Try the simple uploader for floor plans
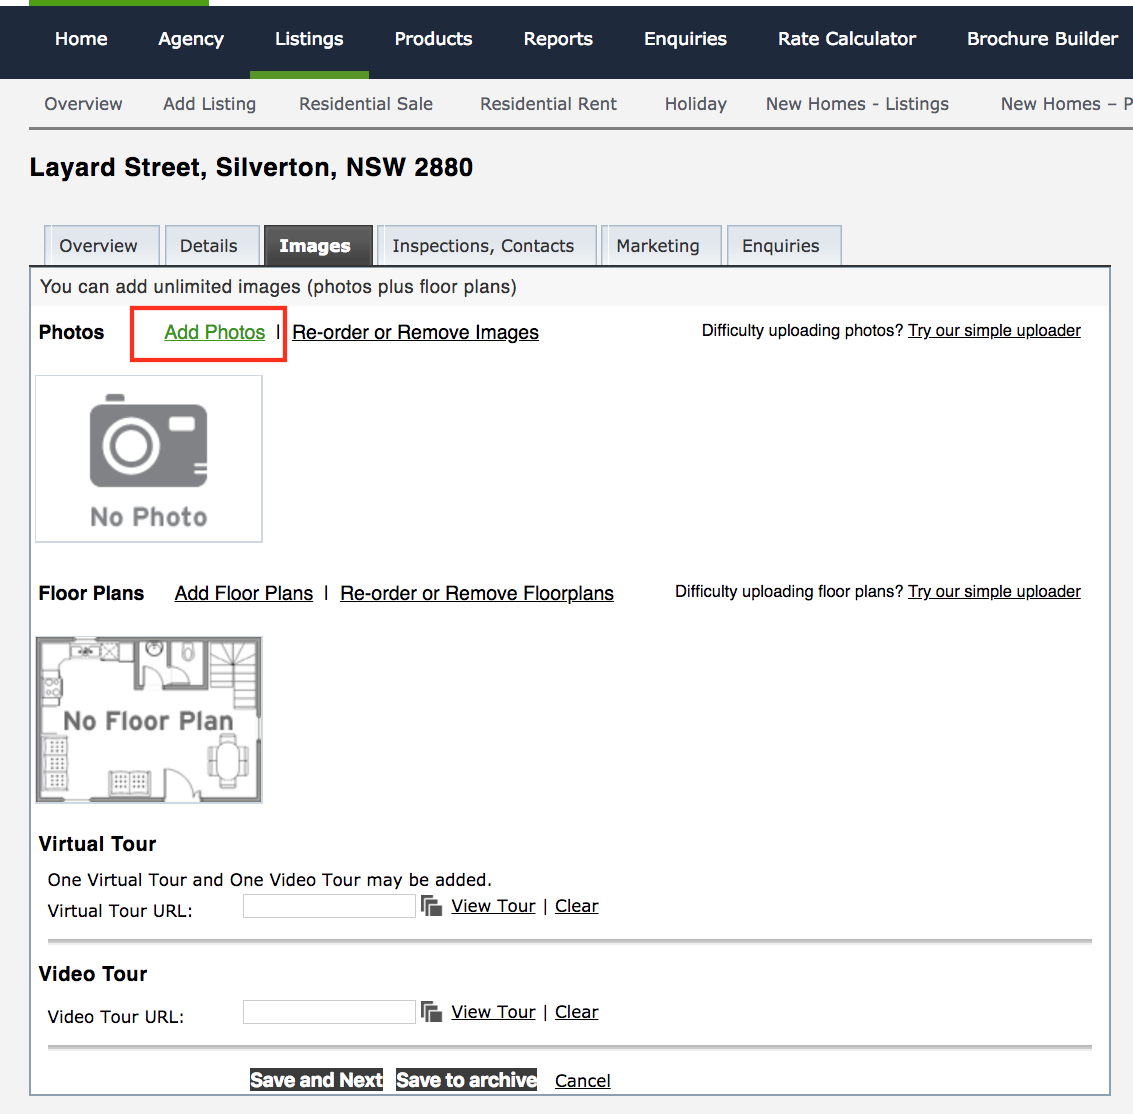 click(x=994, y=591)
